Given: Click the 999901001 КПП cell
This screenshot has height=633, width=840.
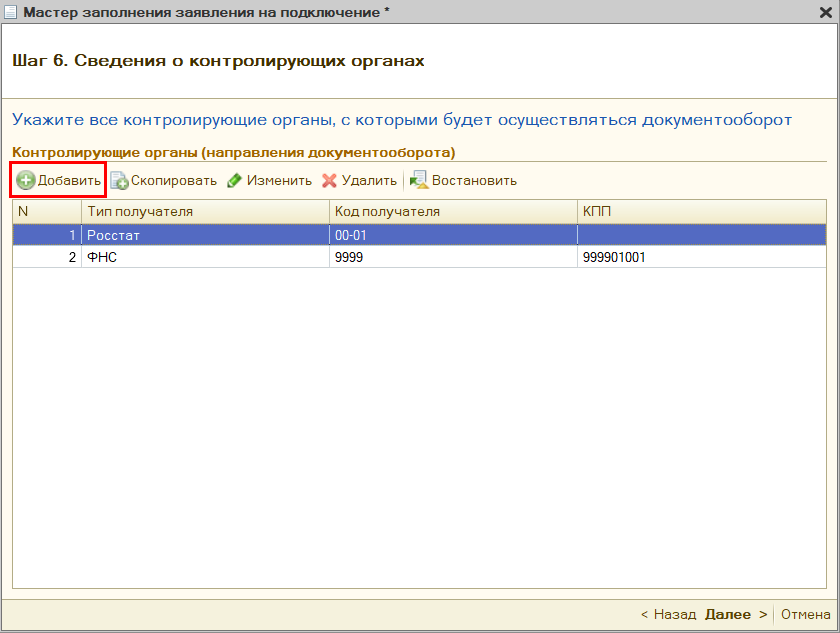Looking at the screenshot, I should [701, 257].
